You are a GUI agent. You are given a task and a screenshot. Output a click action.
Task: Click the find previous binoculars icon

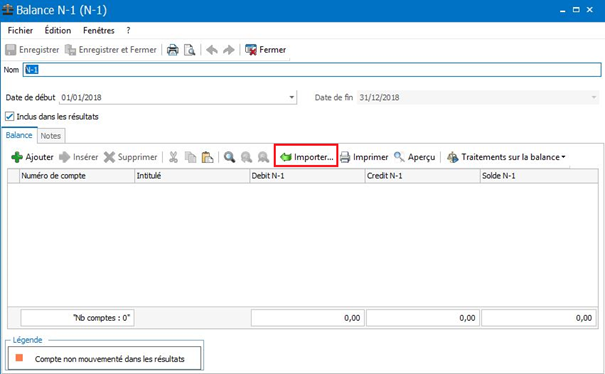(246, 157)
